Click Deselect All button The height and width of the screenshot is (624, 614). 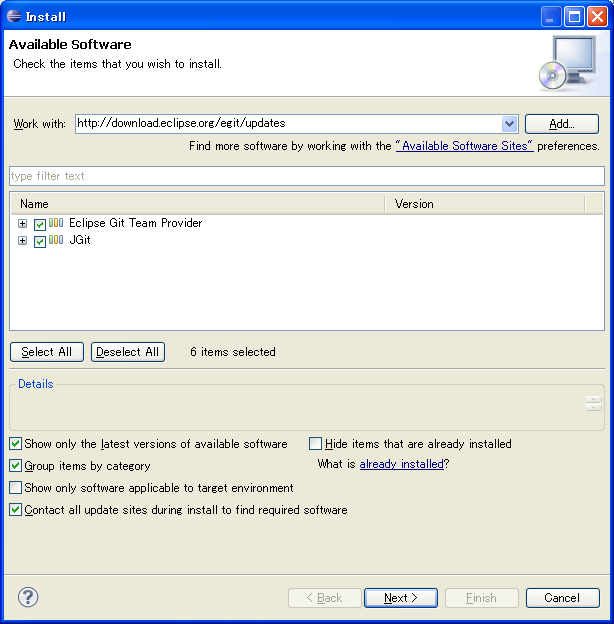click(x=128, y=352)
